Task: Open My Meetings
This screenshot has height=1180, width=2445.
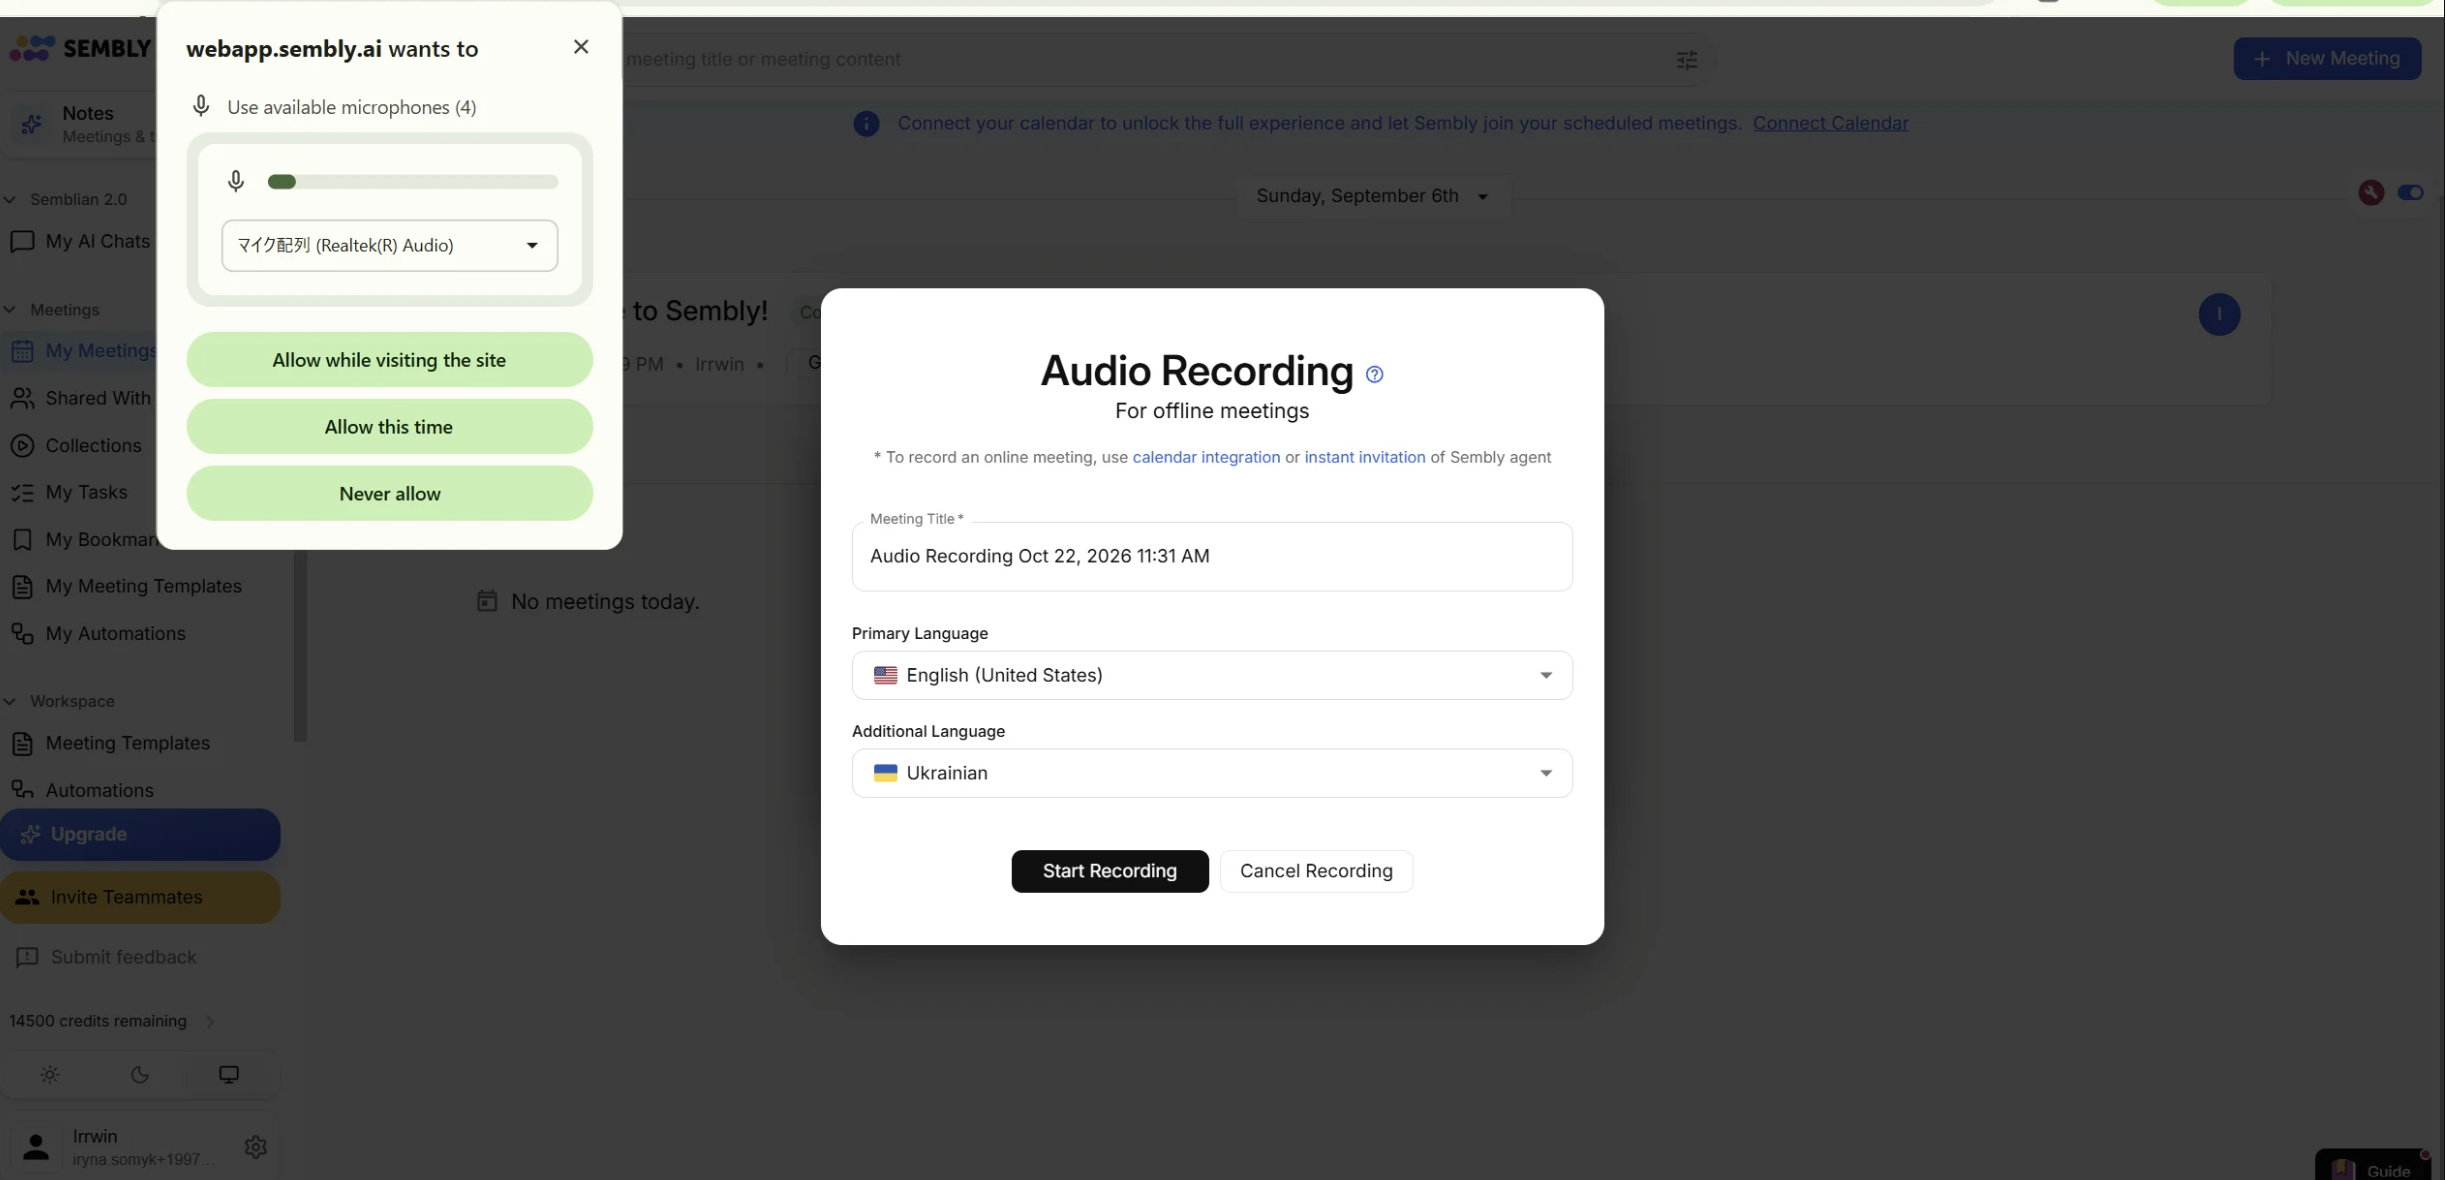Action: click(x=80, y=351)
